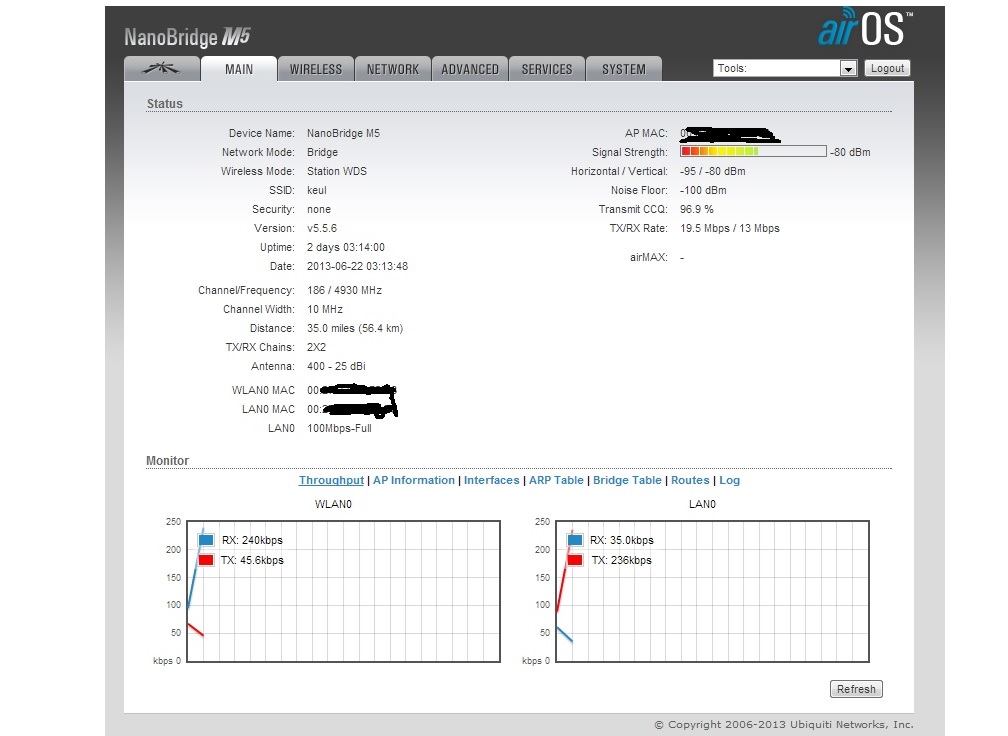Open the Ubiquiti logo tab
This screenshot has width=1008, height=736.
click(x=161, y=69)
